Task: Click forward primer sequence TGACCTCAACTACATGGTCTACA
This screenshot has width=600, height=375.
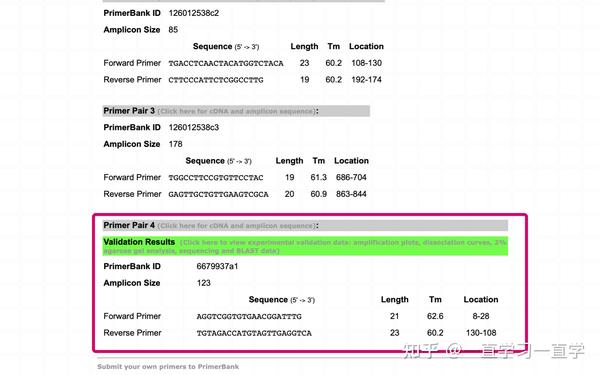Action: coord(226,64)
